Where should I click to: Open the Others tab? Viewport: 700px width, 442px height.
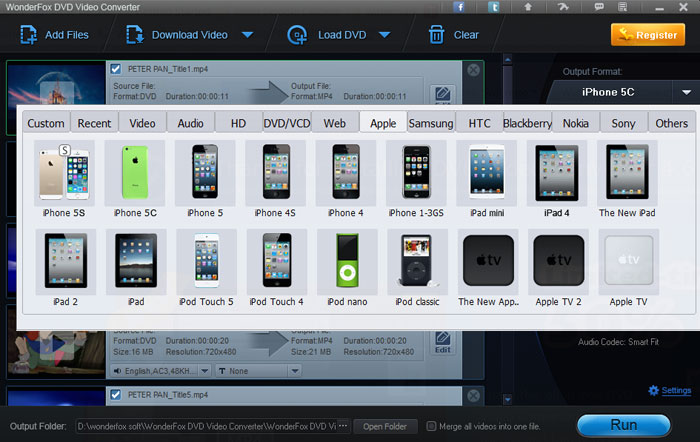[671, 123]
